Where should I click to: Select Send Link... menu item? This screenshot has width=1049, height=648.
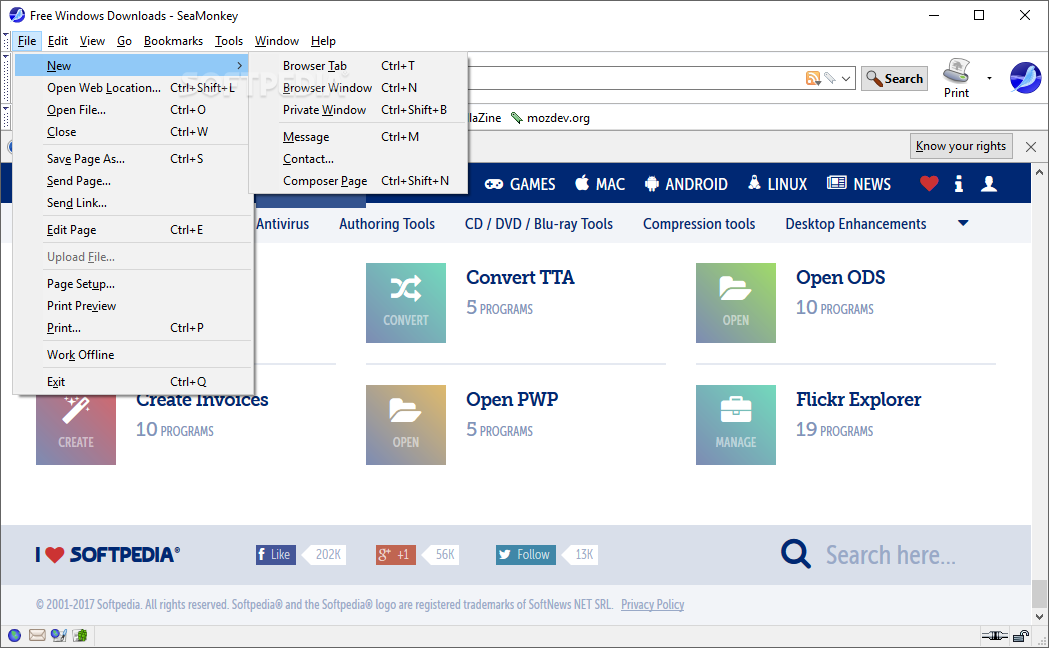133,203
